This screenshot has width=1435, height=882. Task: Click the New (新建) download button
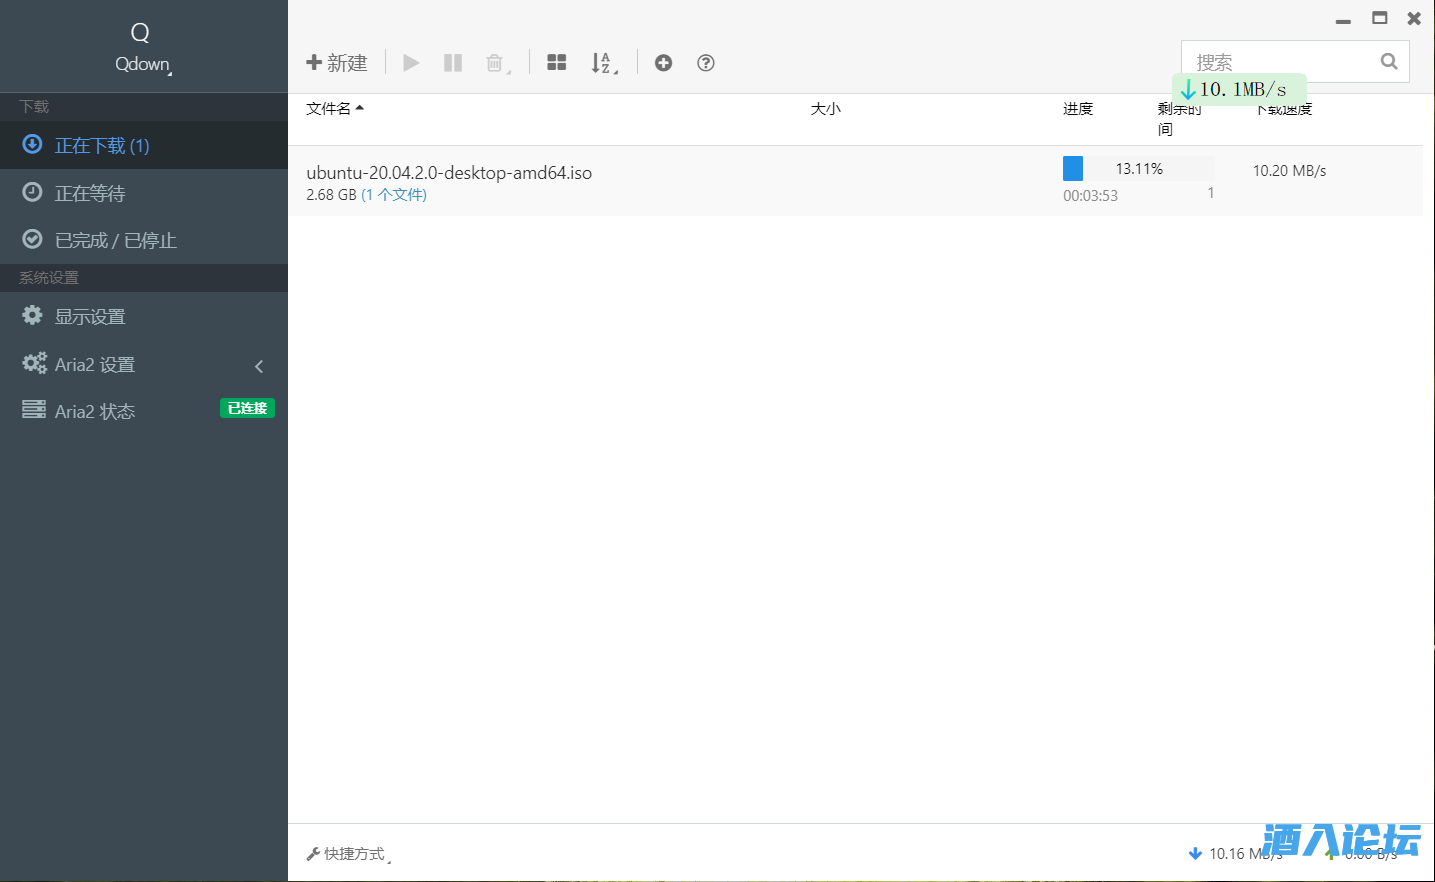(x=337, y=63)
